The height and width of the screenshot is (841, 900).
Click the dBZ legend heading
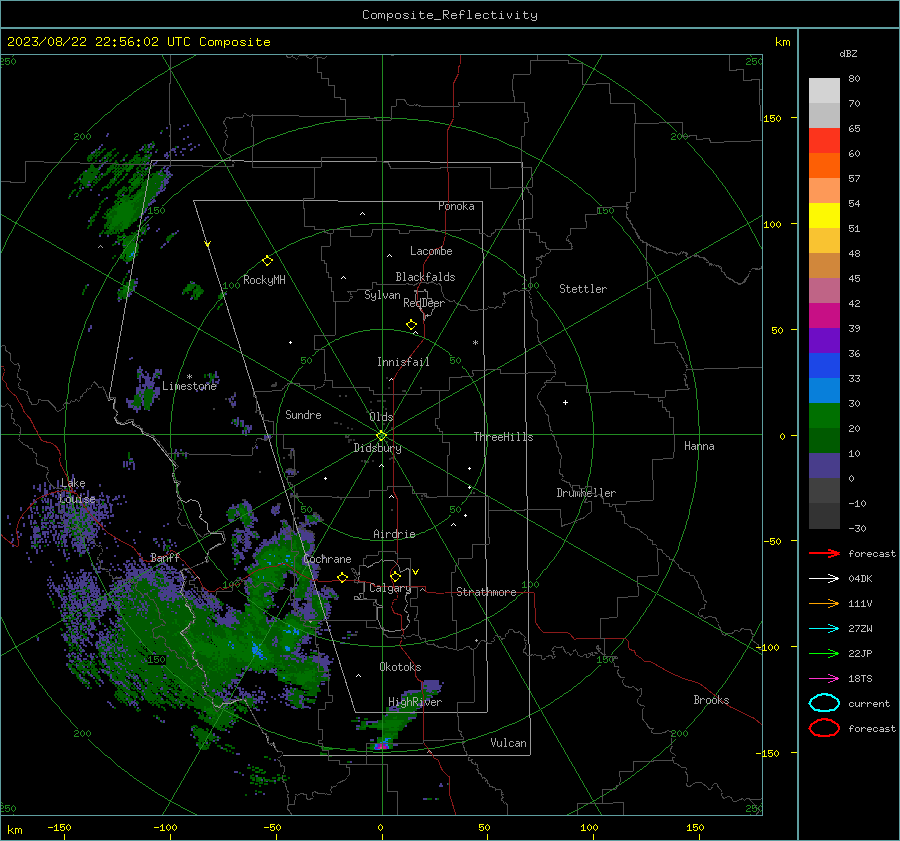tap(848, 54)
